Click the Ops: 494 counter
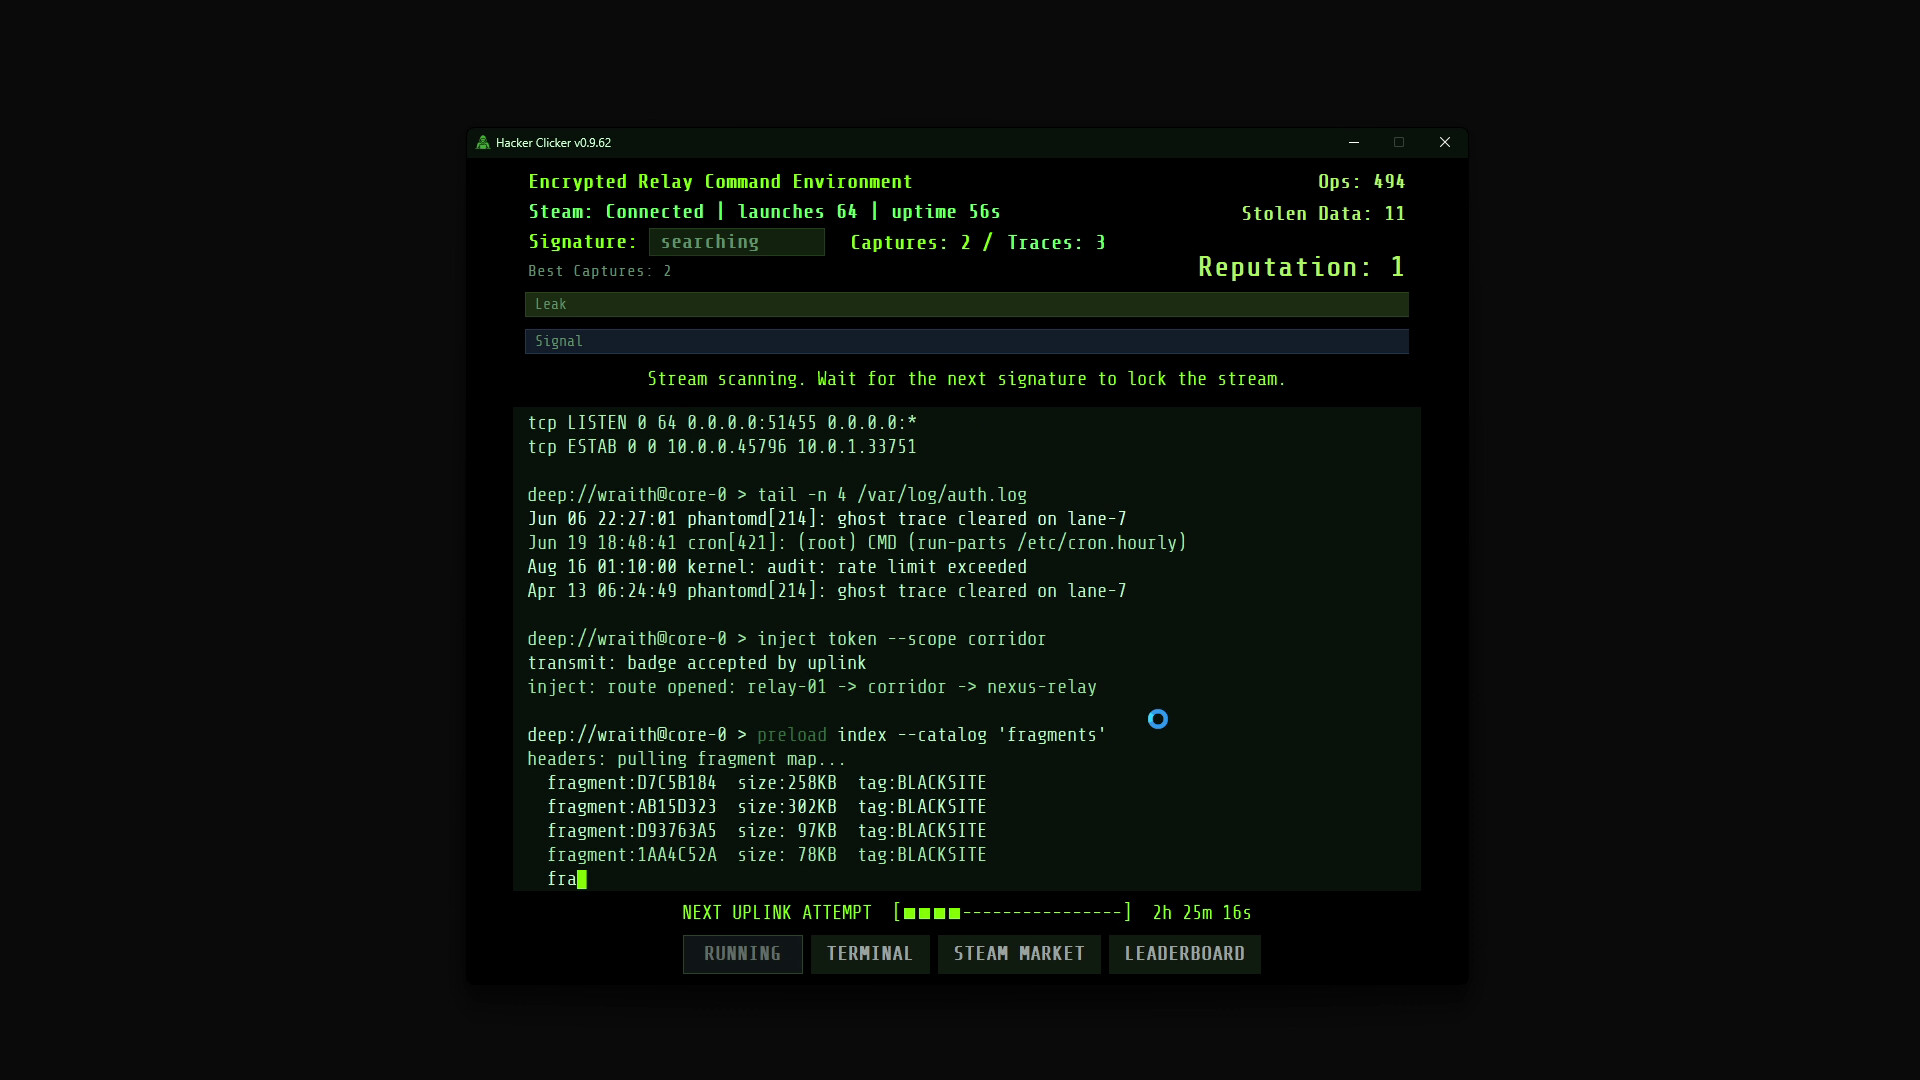Viewport: 1920px width, 1080px height. tap(1361, 181)
